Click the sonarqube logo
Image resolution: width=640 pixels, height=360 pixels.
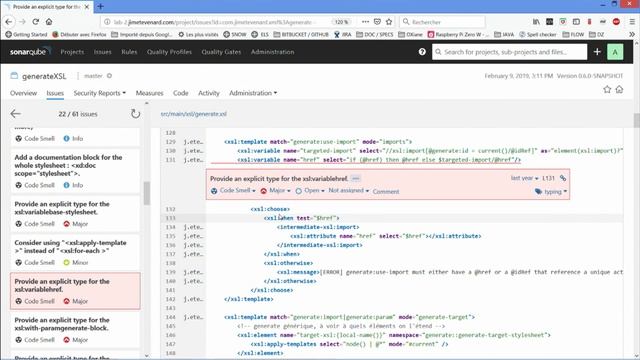click(30, 52)
